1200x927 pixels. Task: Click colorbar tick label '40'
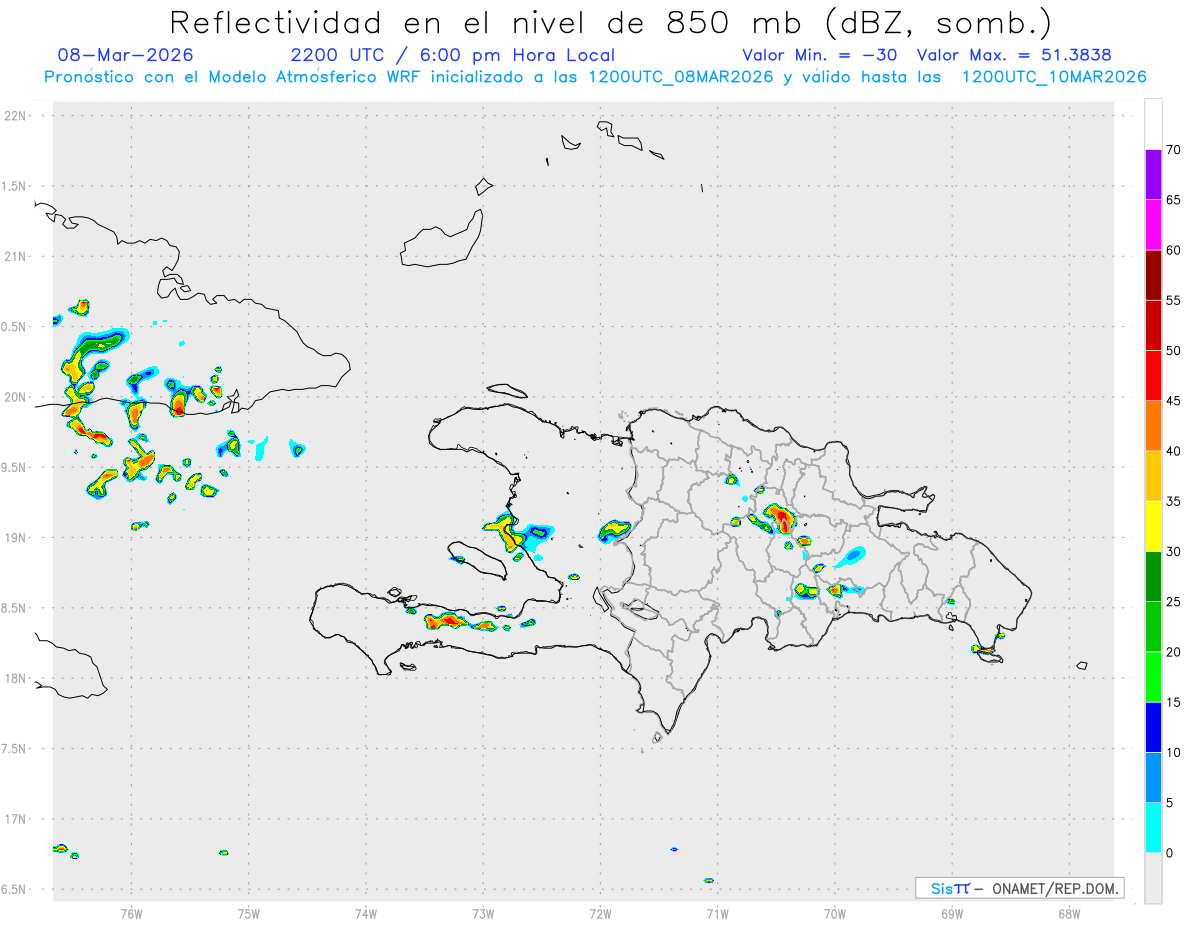[1173, 451]
